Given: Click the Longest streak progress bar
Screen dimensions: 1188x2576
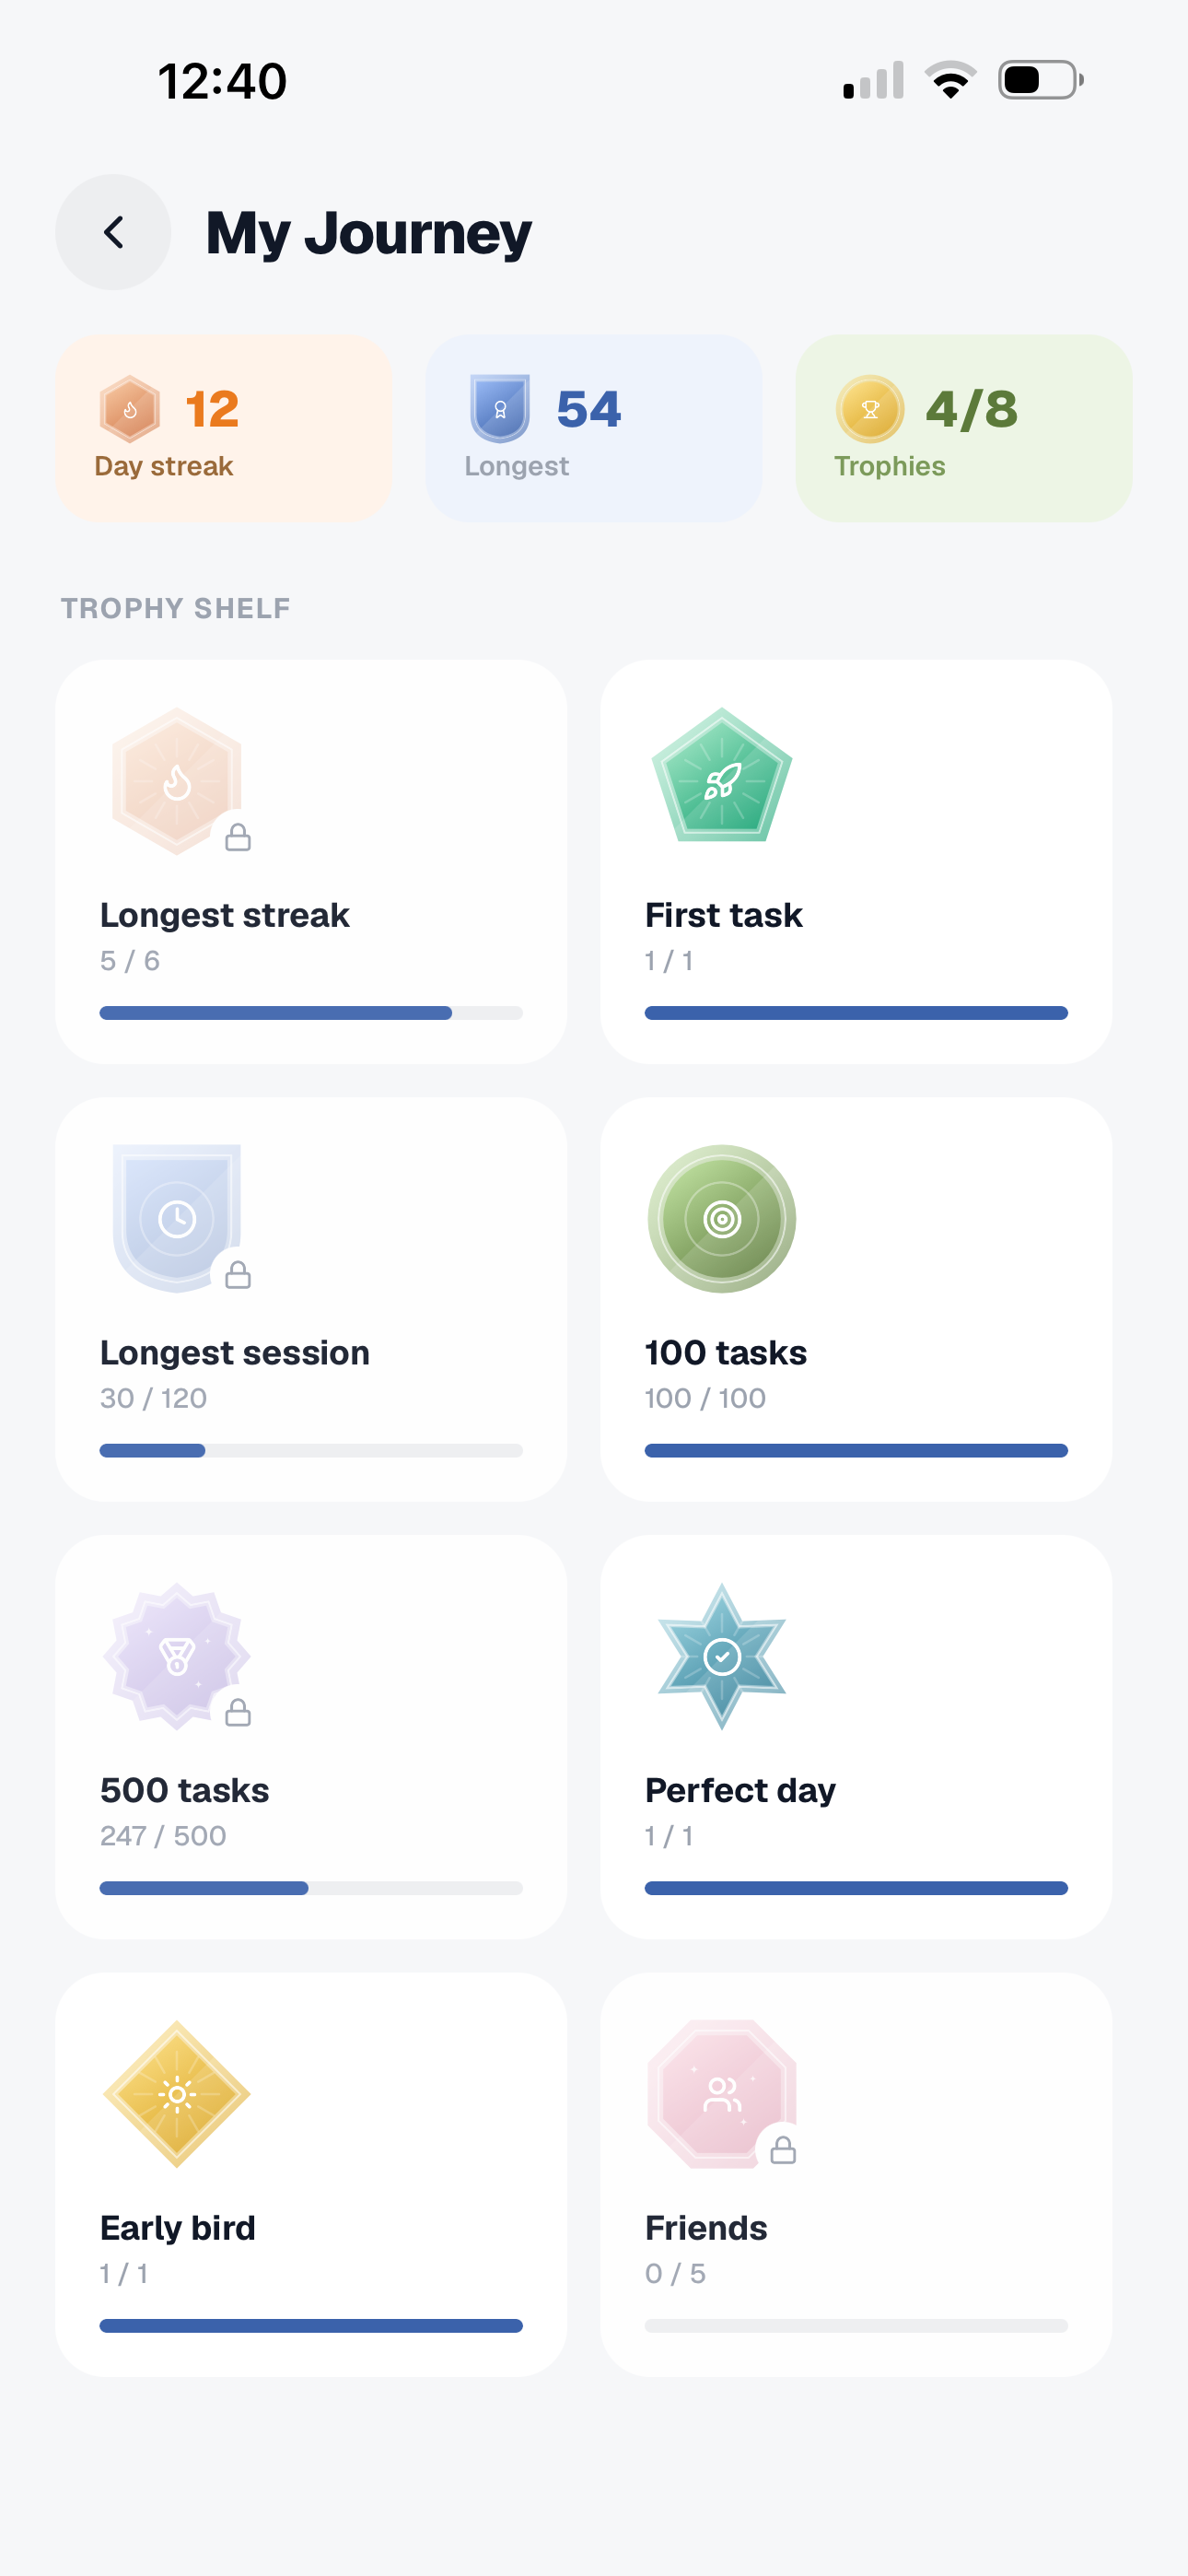Looking at the screenshot, I should [x=311, y=1013].
